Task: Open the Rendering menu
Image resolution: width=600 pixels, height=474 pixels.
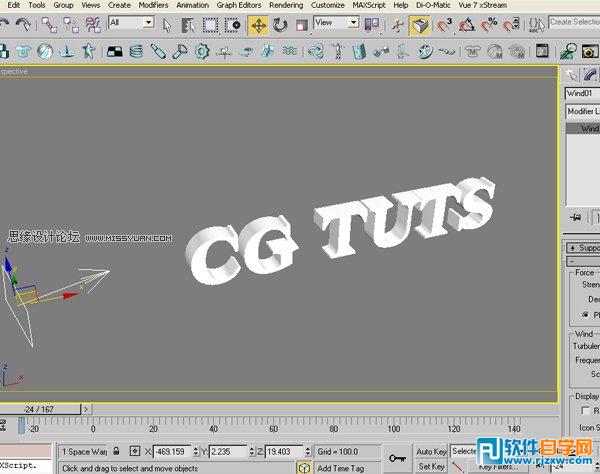Action: point(286,5)
